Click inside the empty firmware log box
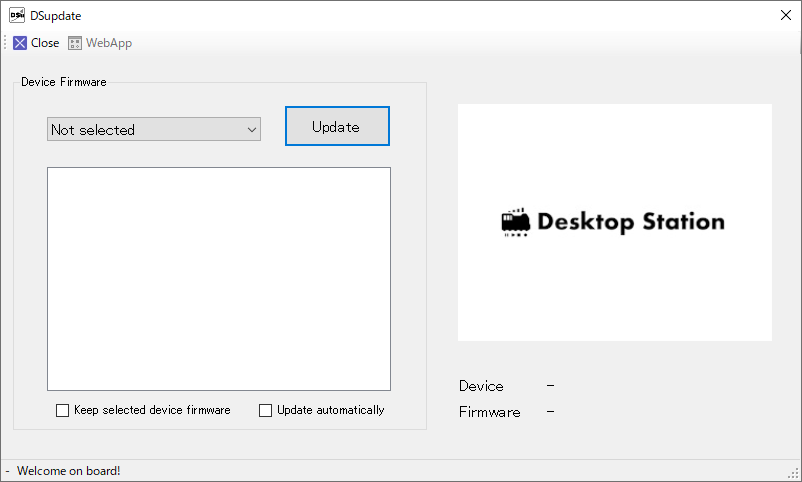Image resolution: width=802 pixels, height=482 pixels. (x=218, y=278)
